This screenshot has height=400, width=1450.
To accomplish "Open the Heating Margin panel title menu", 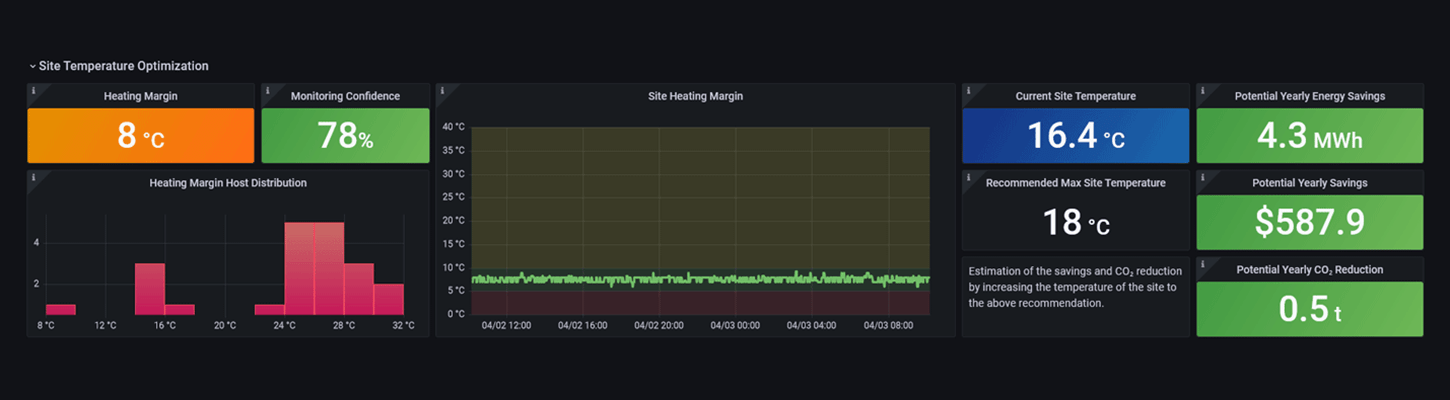I will click(x=141, y=97).
